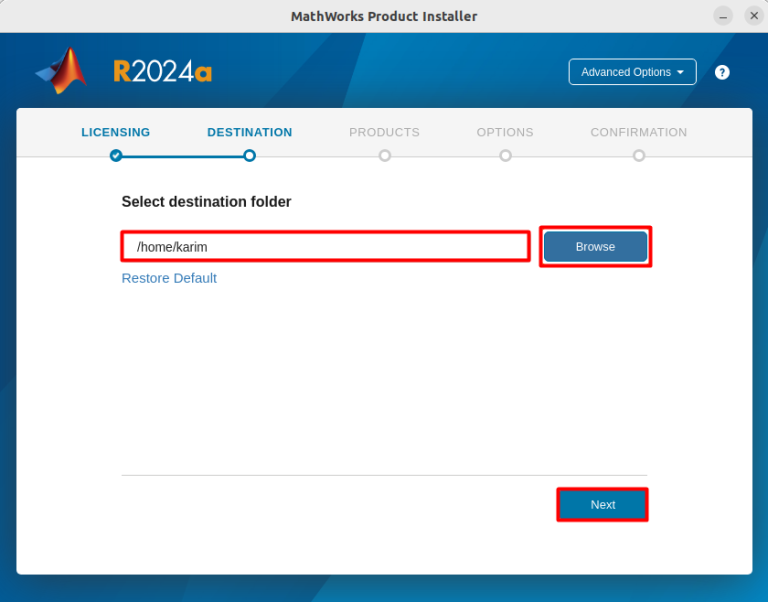Select the Destination tab label
768x602 pixels.
coord(249,132)
